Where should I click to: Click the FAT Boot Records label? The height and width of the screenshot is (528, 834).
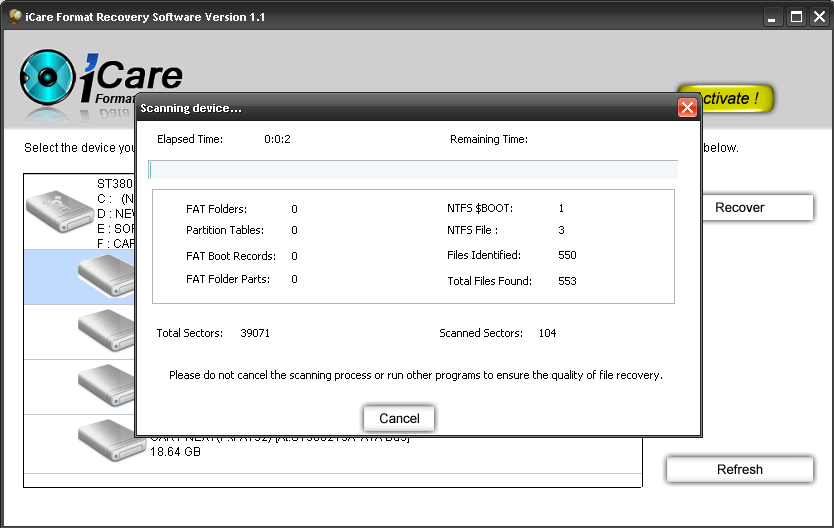tap(231, 256)
